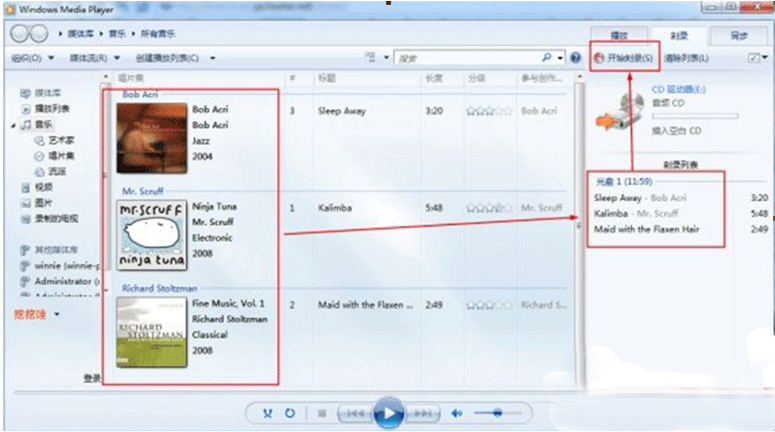Open 流派 under music

[x=57, y=172]
